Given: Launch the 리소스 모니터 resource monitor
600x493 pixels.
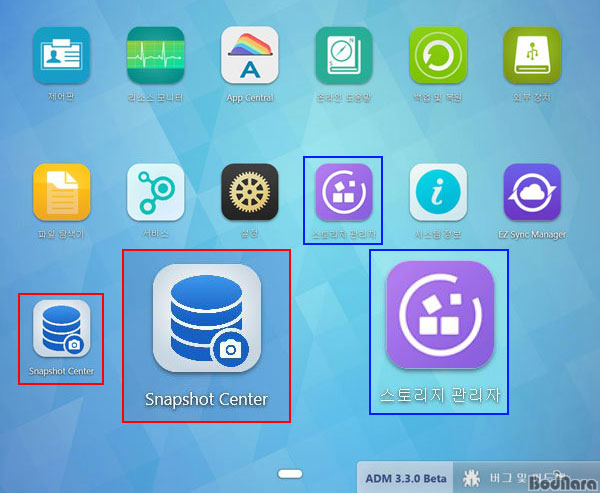Looking at the screenshot, I should click(156, 56).
